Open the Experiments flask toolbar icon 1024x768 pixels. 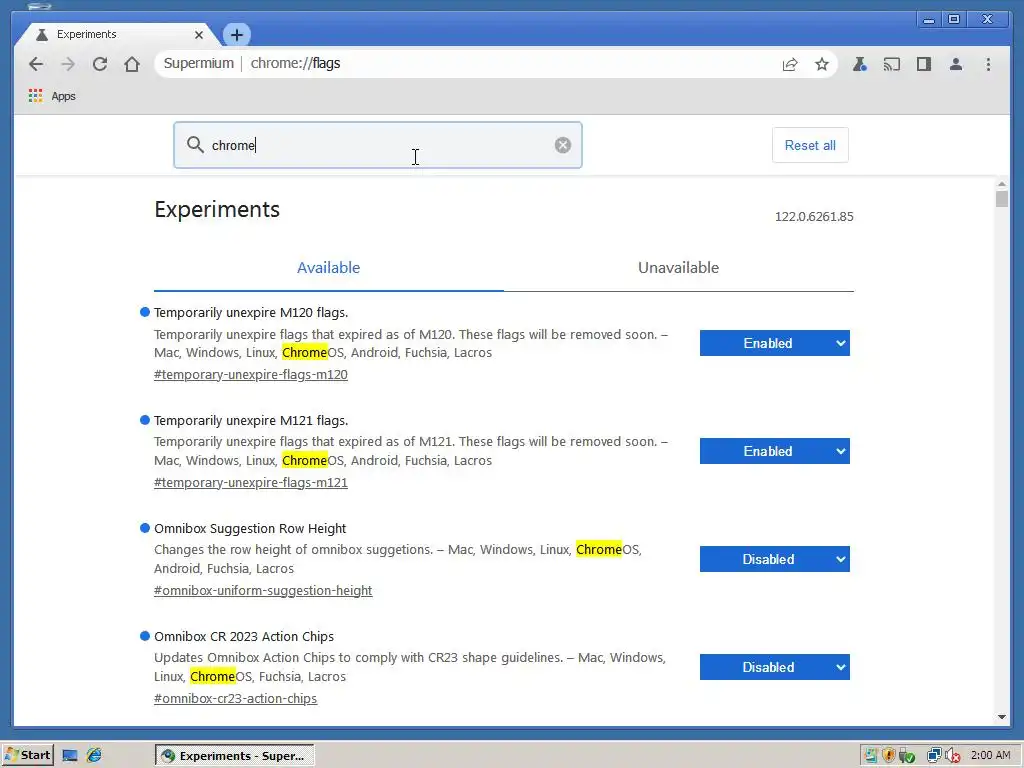(x=859, y=64)
